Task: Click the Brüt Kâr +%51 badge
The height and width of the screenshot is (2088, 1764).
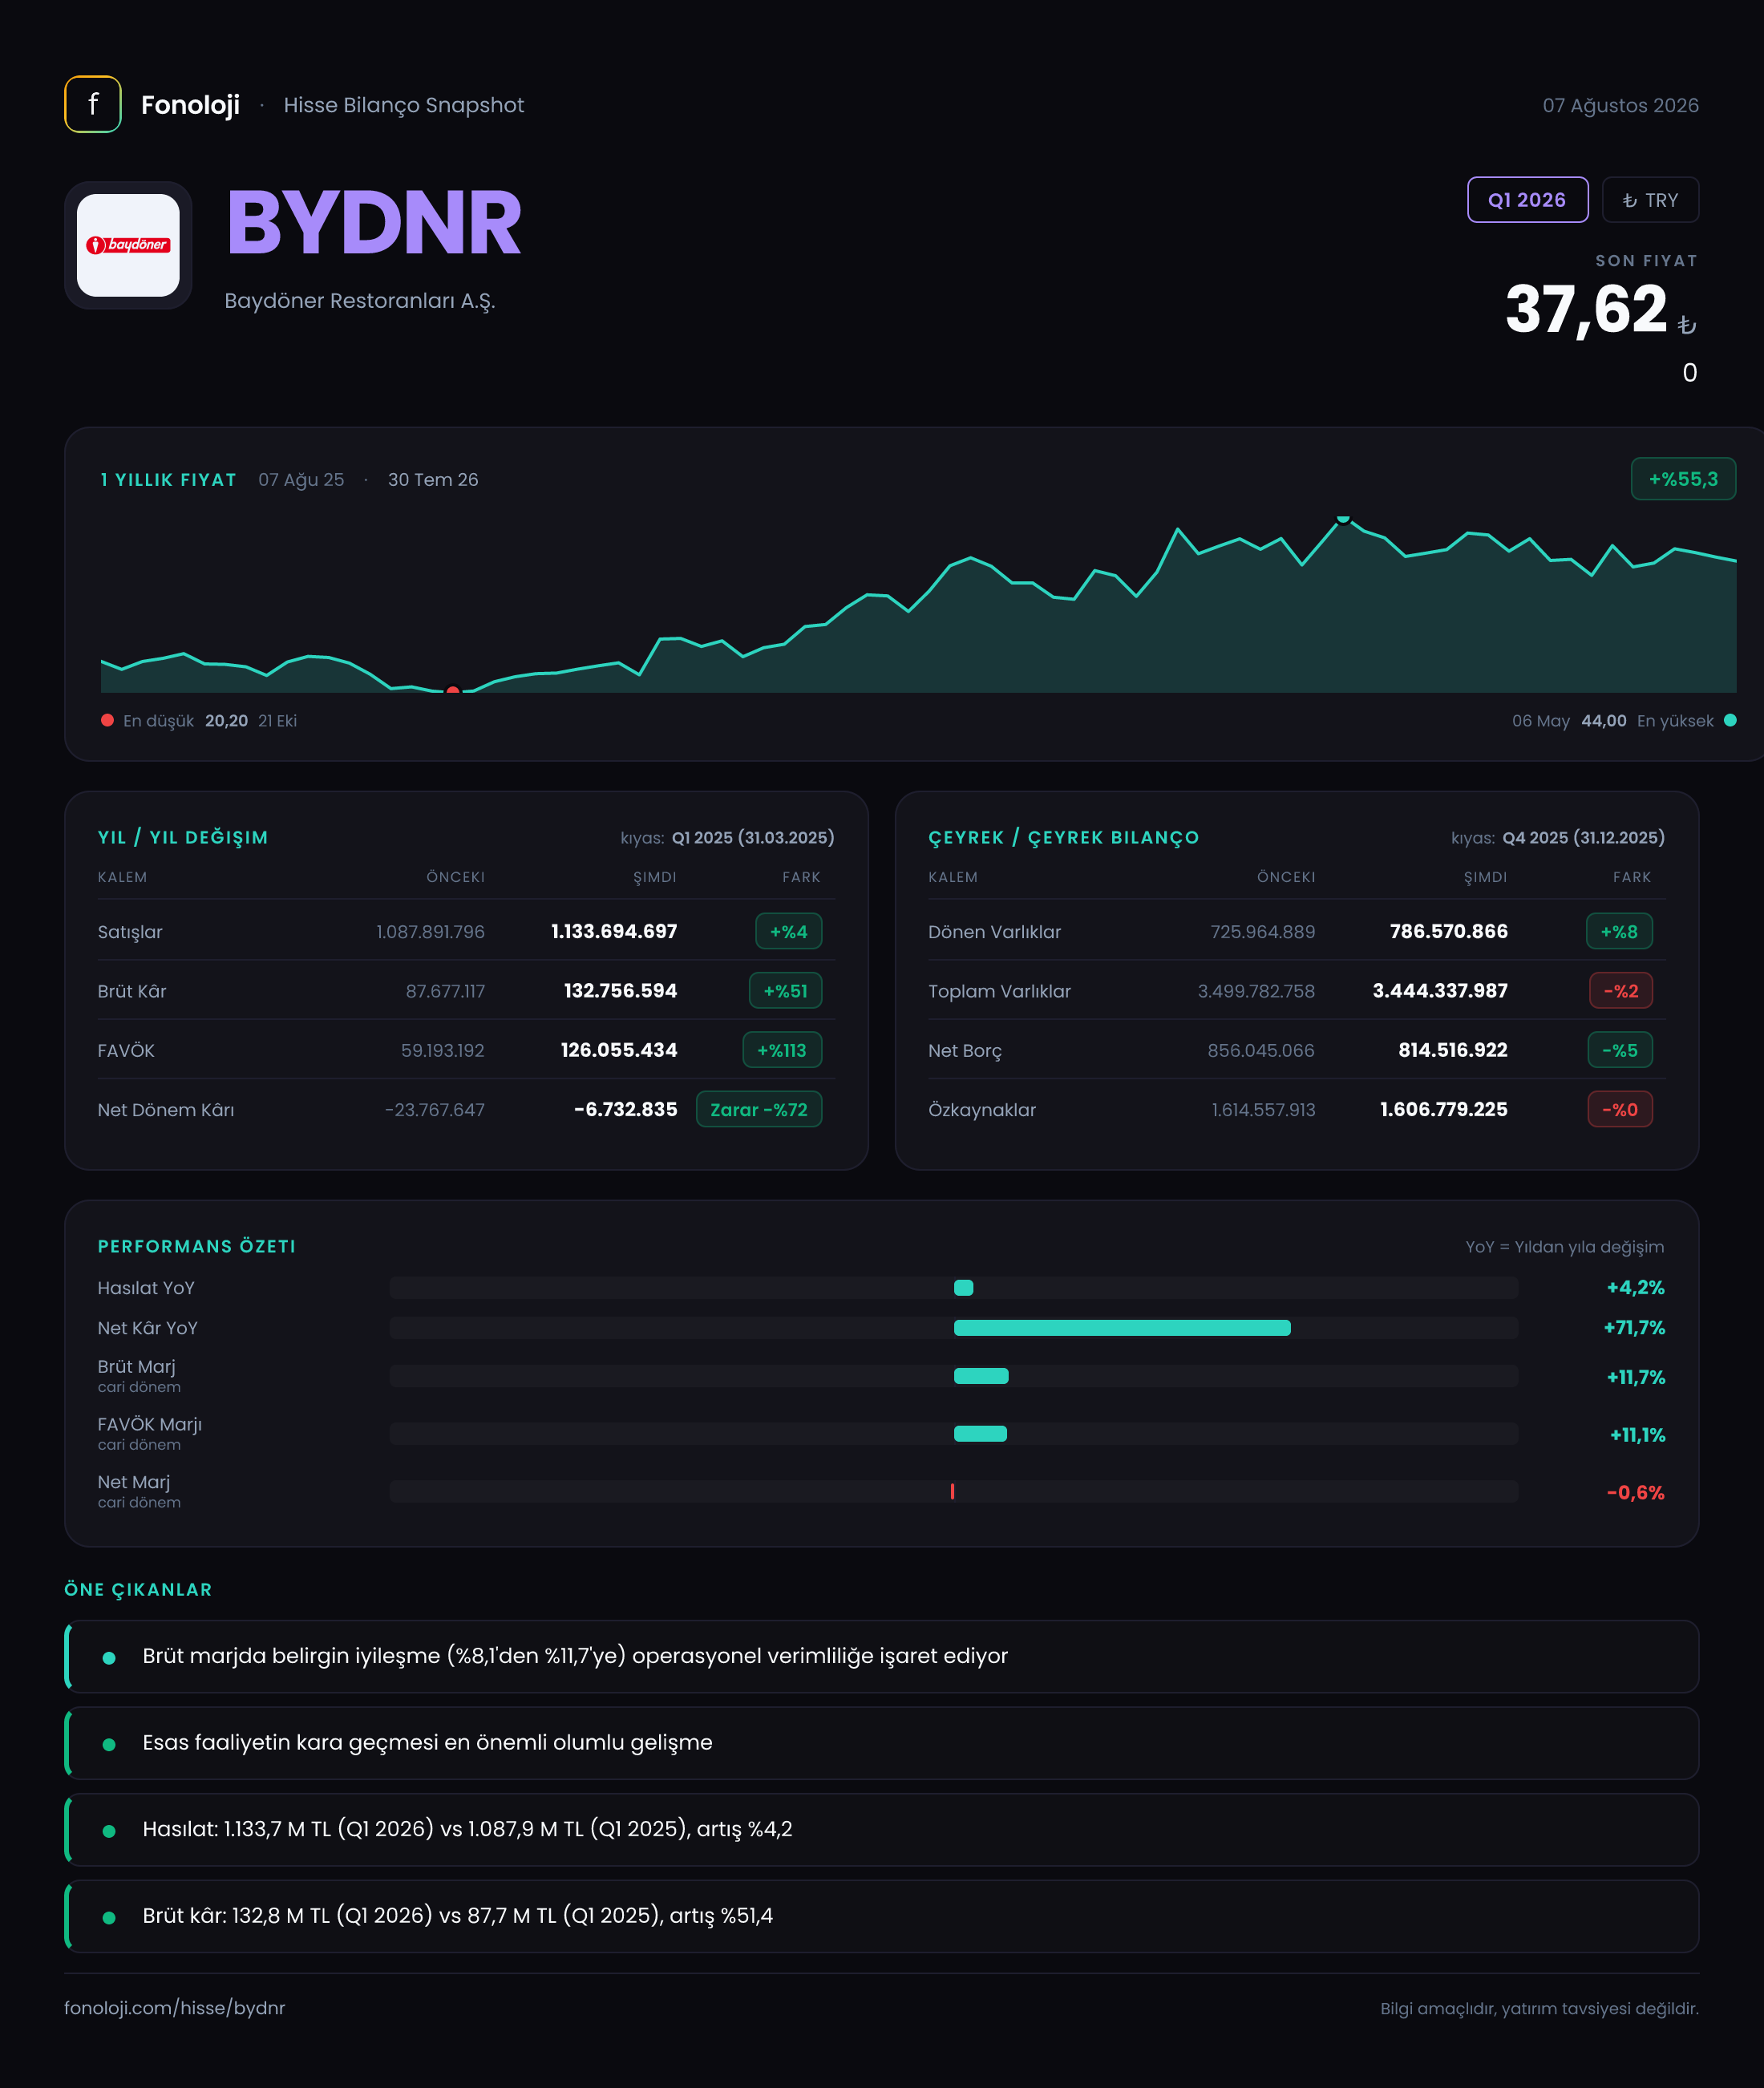Action: [785, 991]
